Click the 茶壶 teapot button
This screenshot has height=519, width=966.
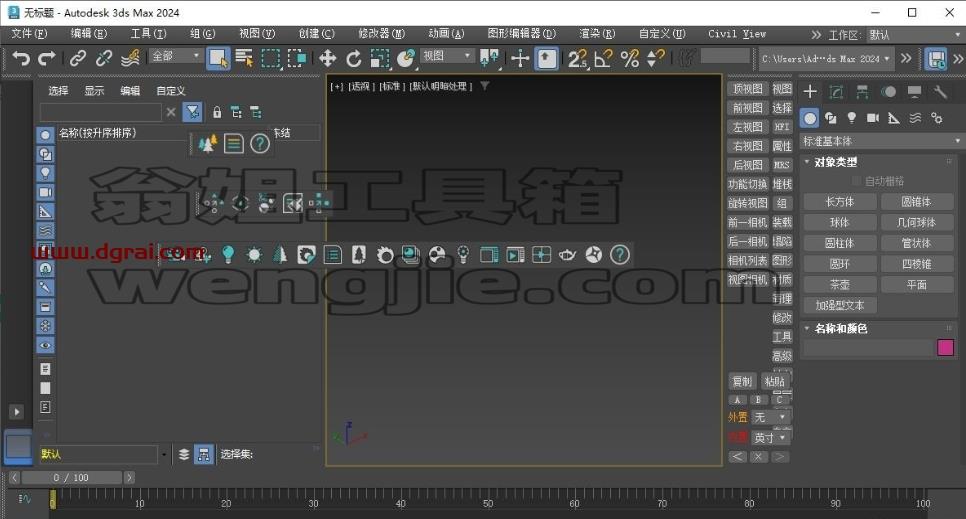(x=840, y=285)
